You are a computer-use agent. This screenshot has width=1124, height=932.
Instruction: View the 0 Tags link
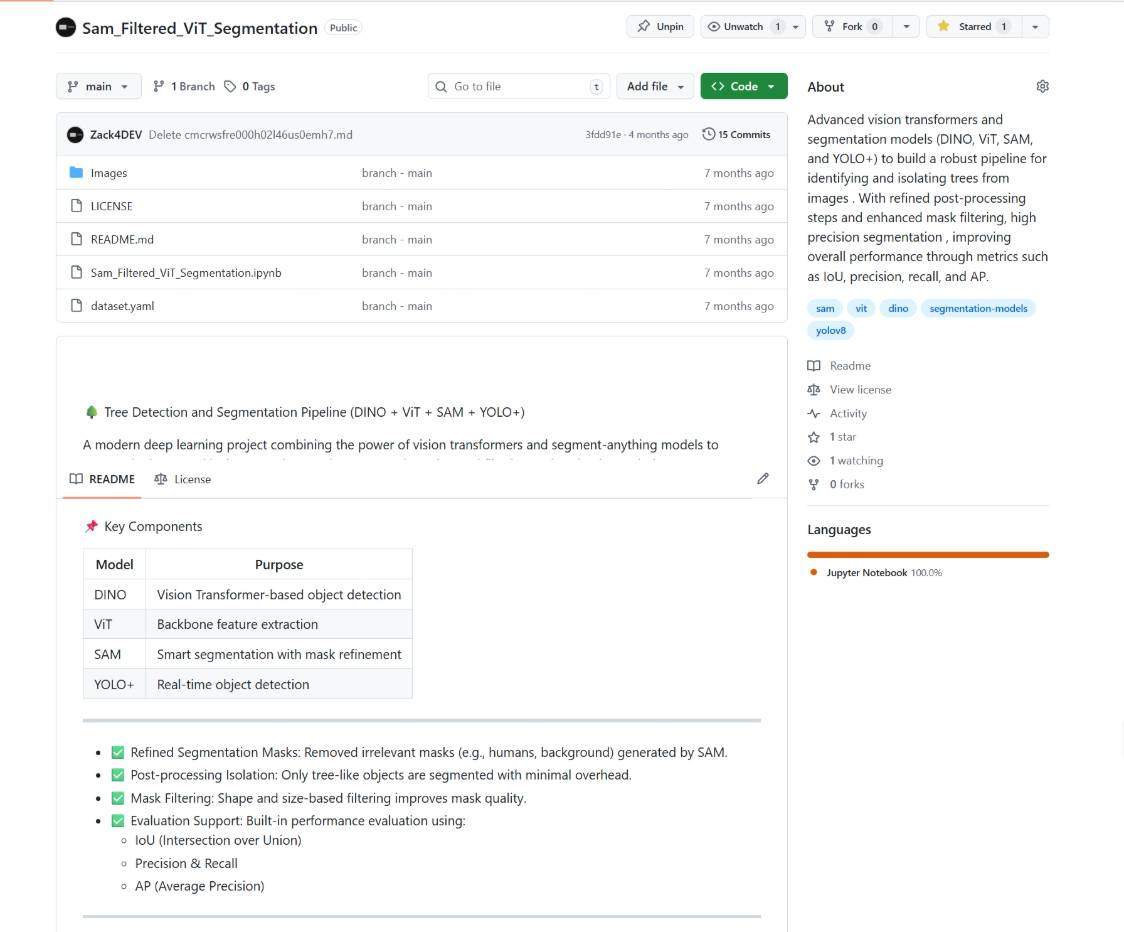pyautogui.click(x=249, y=86)
